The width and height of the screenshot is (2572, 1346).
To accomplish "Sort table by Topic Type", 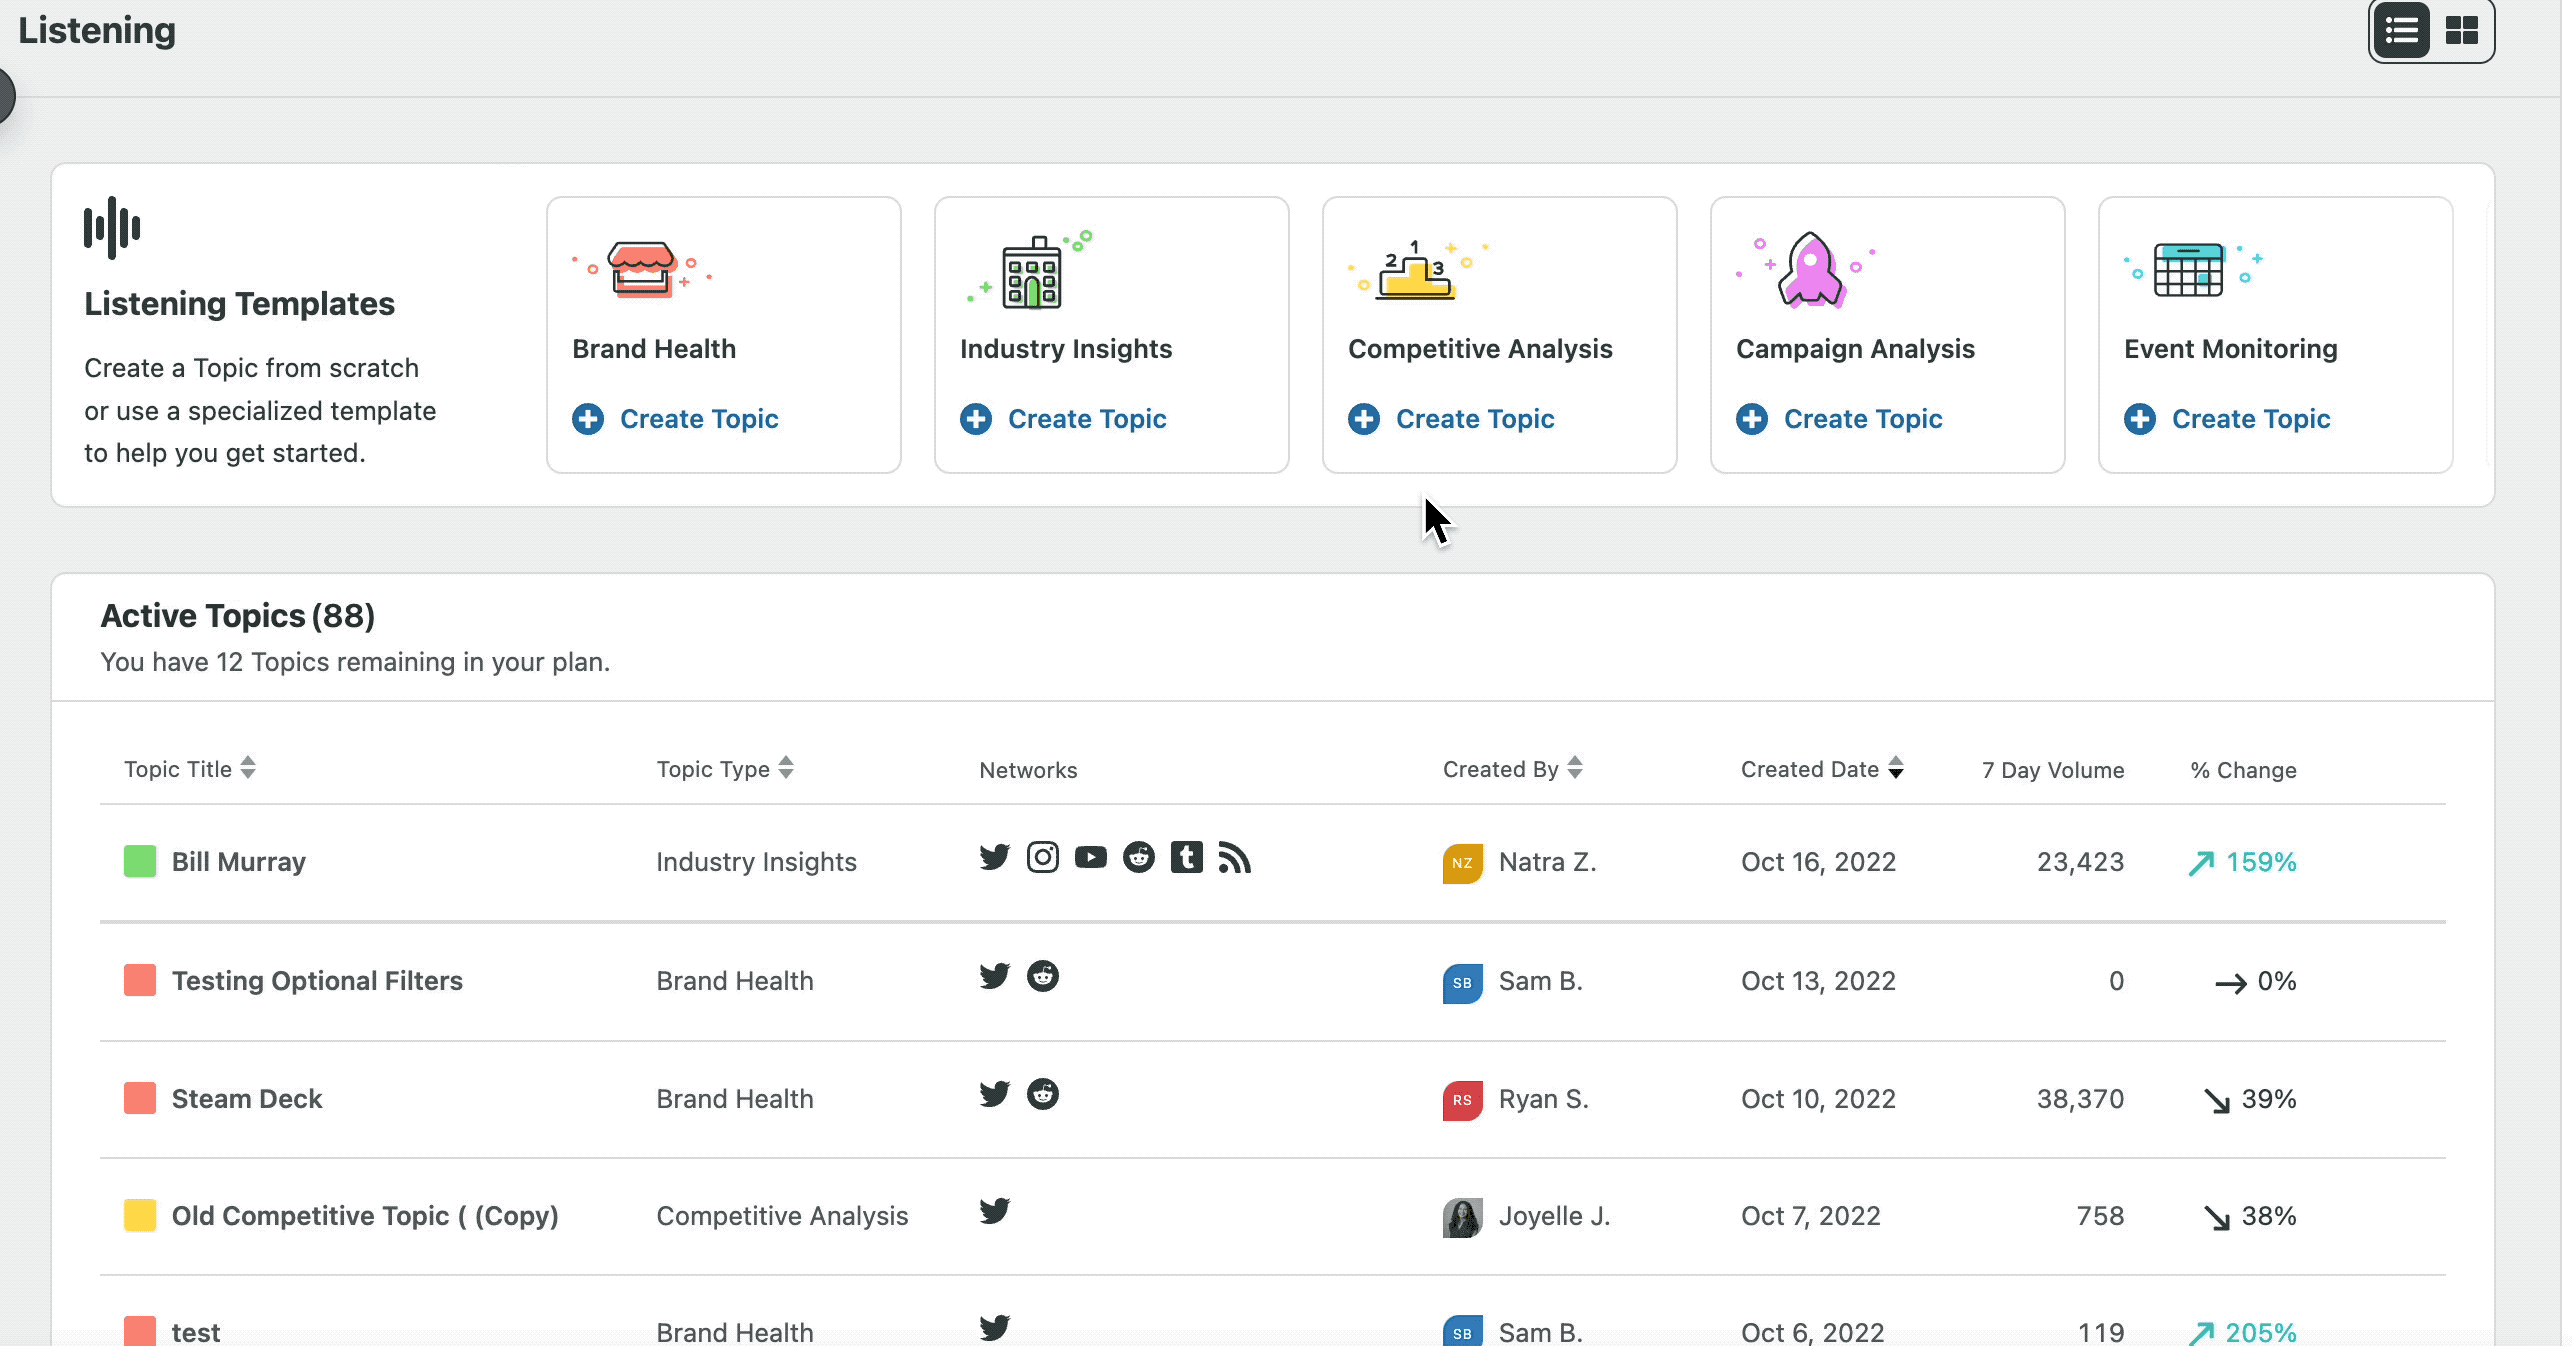I will pyautogui.click(x=725, y=769).
